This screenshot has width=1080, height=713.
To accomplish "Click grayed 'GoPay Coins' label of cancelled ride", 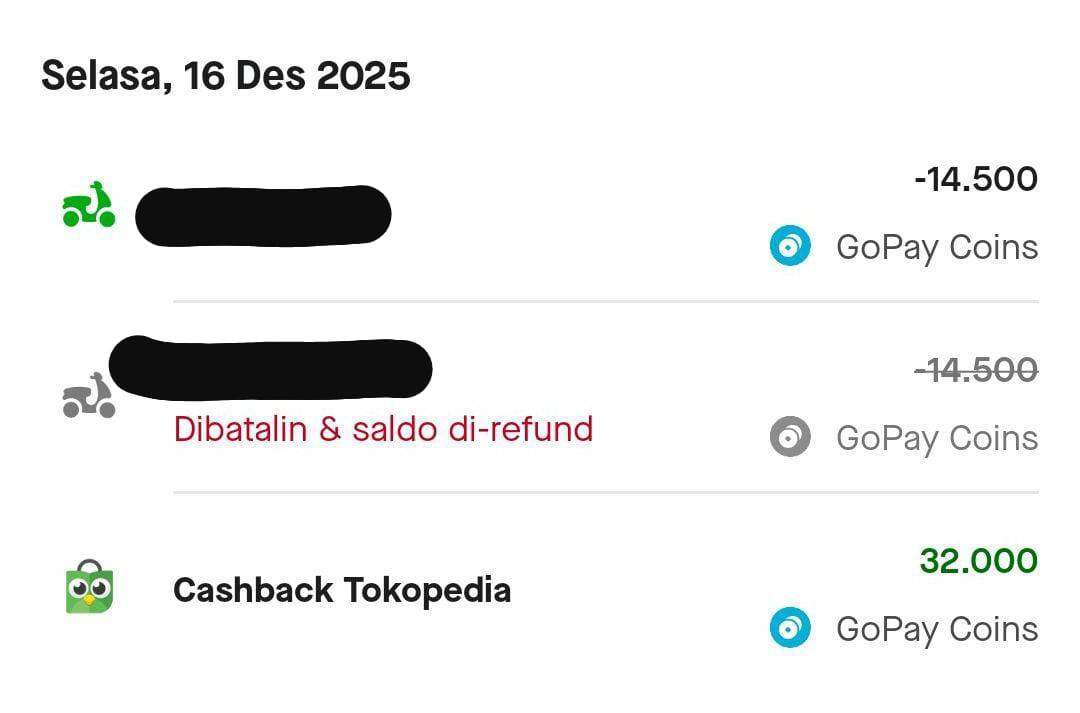I will tap(937, 438).
